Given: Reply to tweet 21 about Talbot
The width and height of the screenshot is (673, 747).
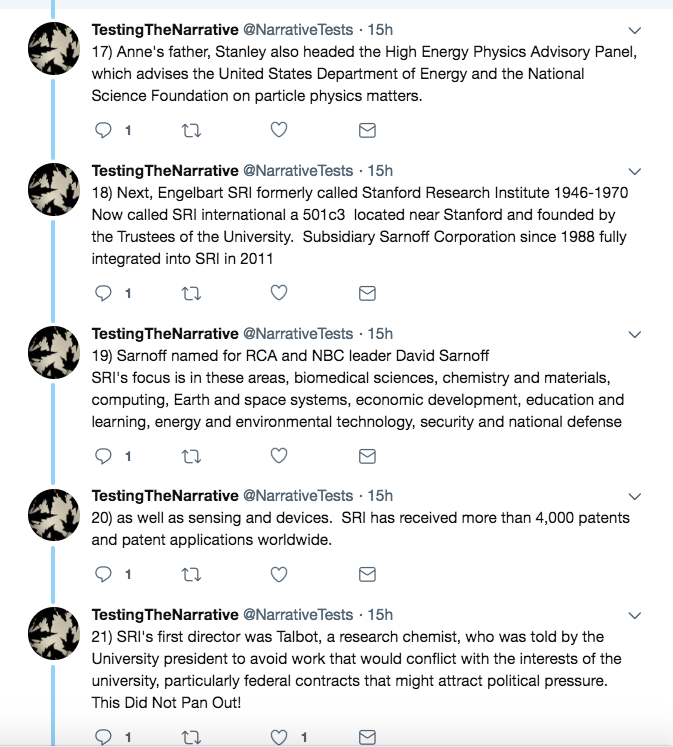Looking at the screenshot, I should coord(103,737).
